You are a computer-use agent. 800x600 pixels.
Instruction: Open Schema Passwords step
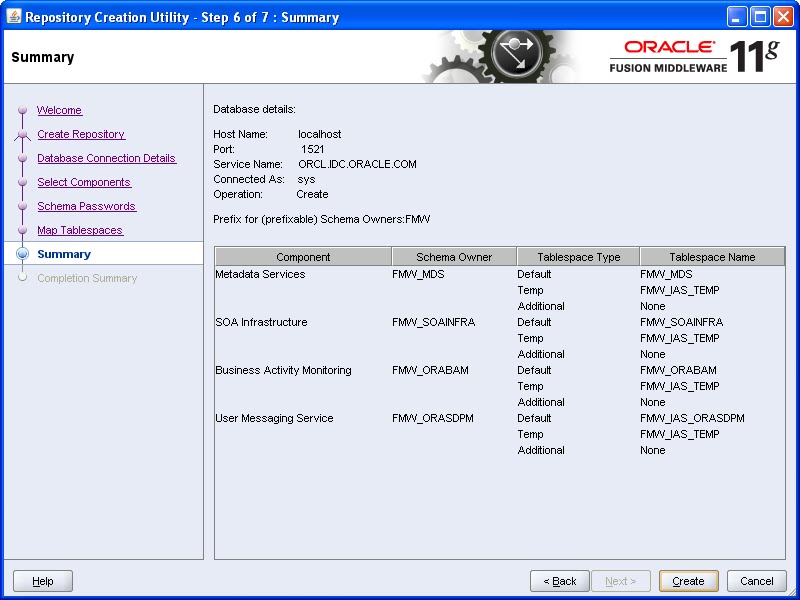[x=87, y=206]
